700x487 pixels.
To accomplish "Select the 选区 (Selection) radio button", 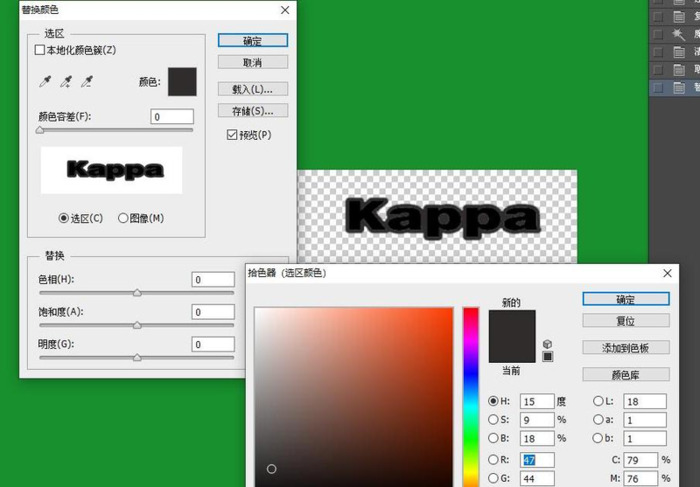I will point(64,218).
